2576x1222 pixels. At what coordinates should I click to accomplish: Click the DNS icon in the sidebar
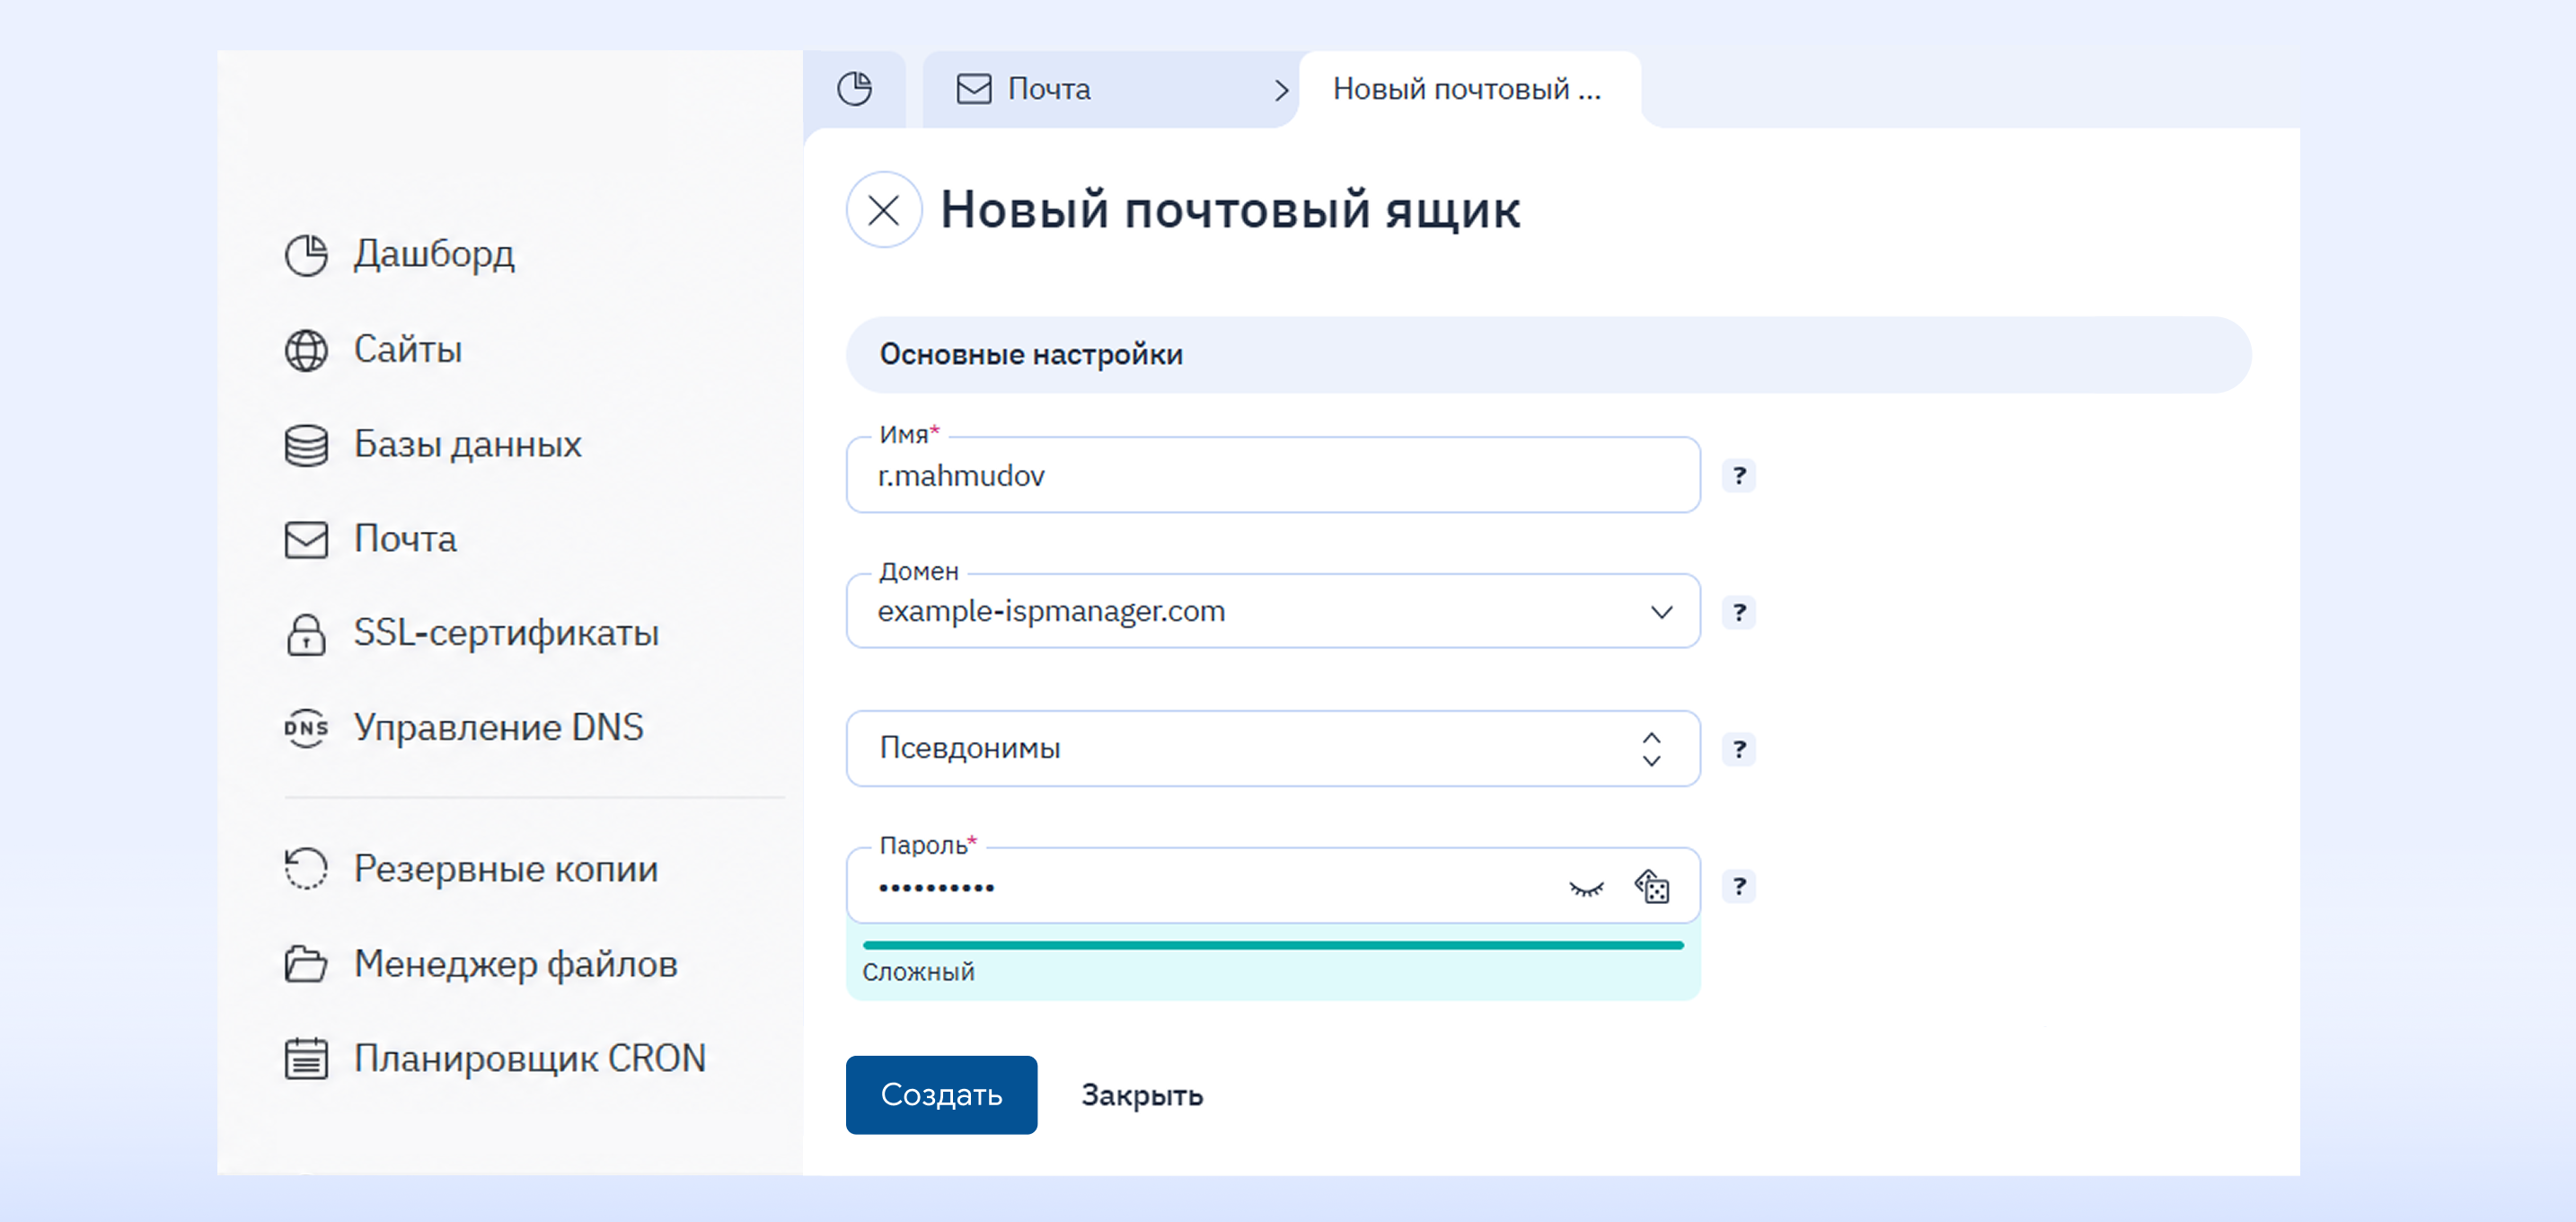[x=306, y=728]
